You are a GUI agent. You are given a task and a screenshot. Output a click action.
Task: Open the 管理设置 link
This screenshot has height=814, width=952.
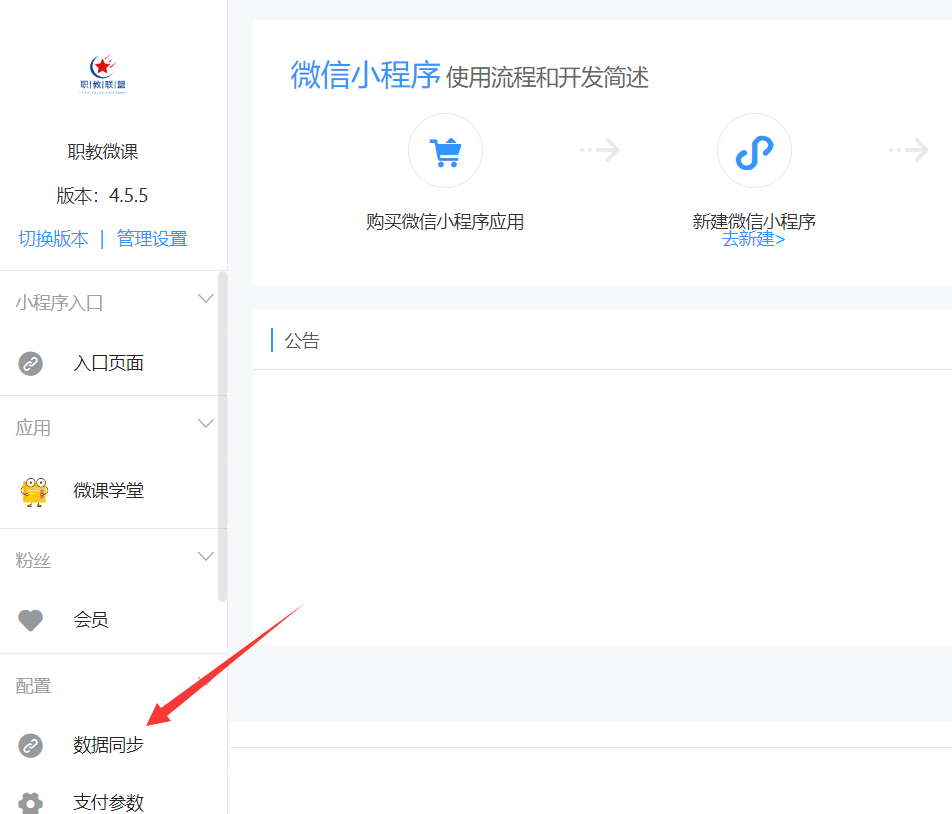(x=152, y=239)
